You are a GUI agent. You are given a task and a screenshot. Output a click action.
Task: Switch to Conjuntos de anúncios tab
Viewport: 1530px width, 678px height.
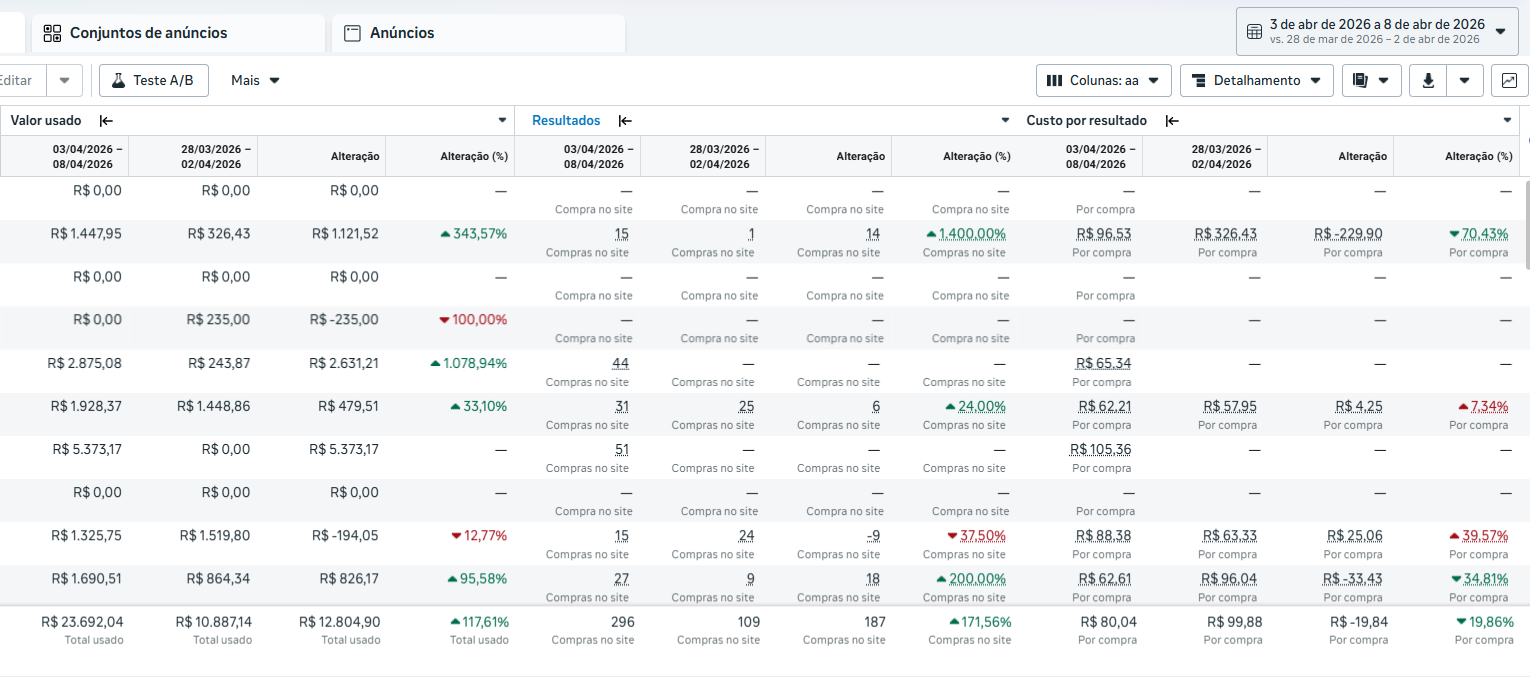pos(178,33)
